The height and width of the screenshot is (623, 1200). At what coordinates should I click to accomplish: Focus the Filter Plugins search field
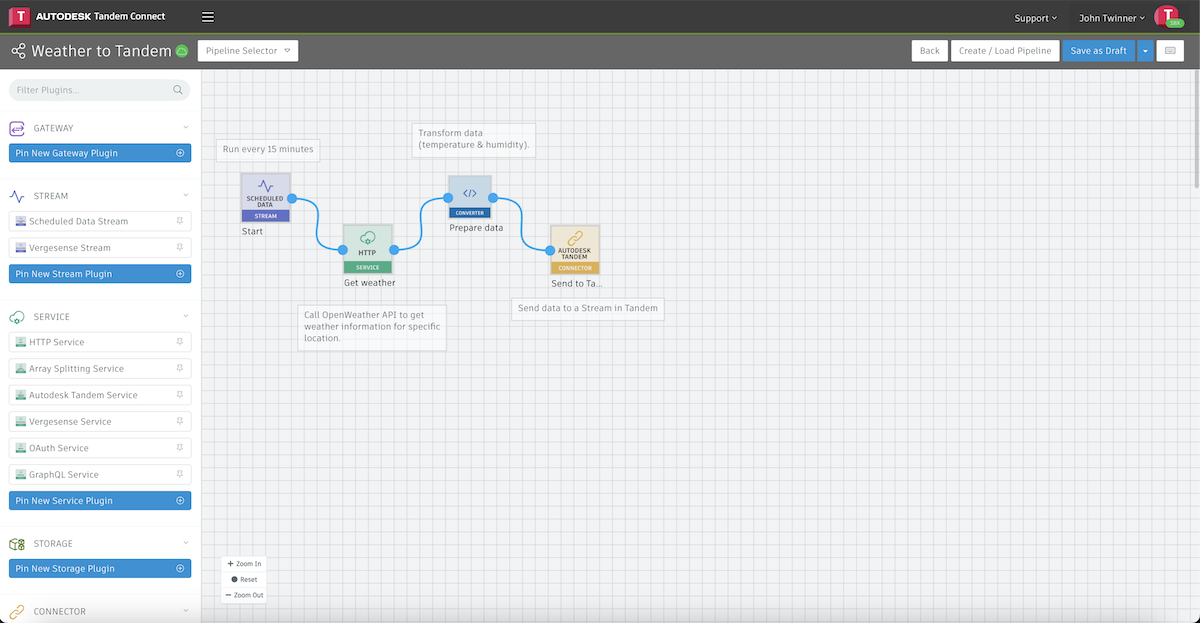coord(100,90)
